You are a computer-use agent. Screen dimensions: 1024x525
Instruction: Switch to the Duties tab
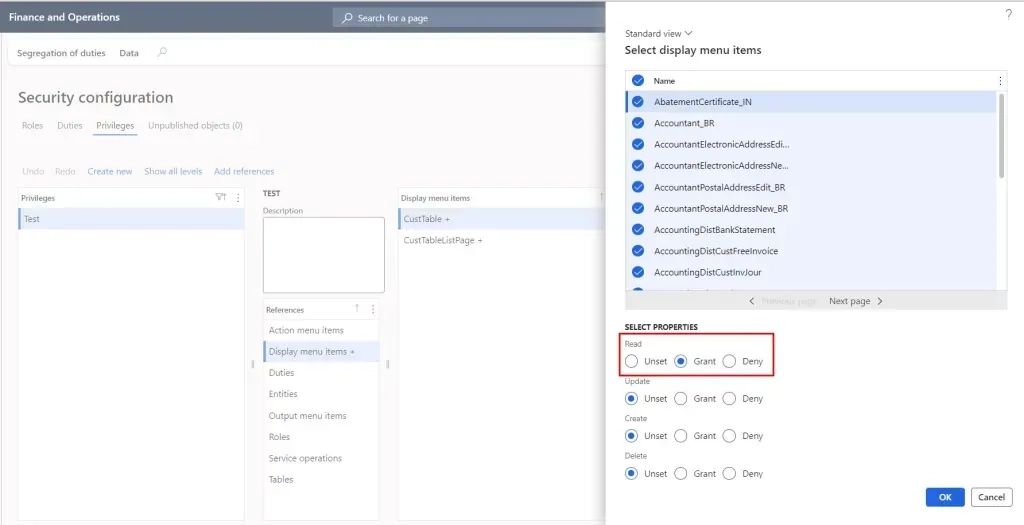pyautogui.click(x=70, y=125)
